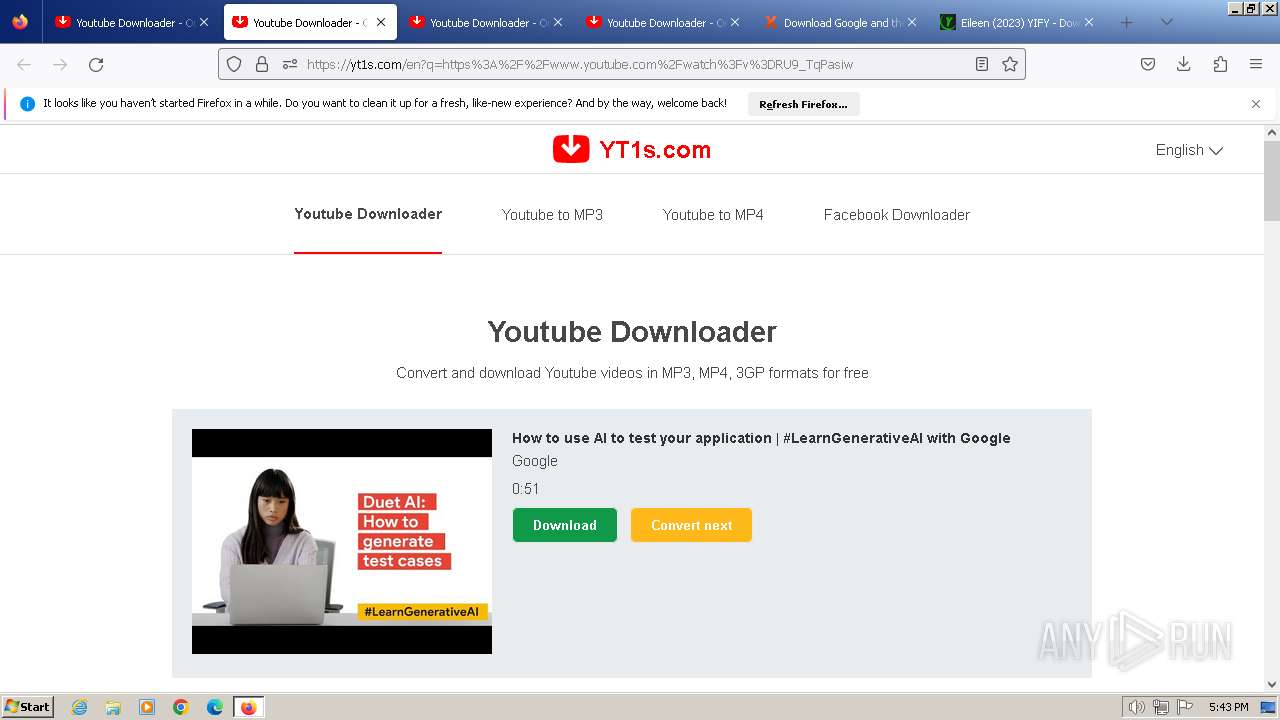Open the site permissions icon in address bar
Viewport: 1280px width, 720px height.
(x=290, y=64)
